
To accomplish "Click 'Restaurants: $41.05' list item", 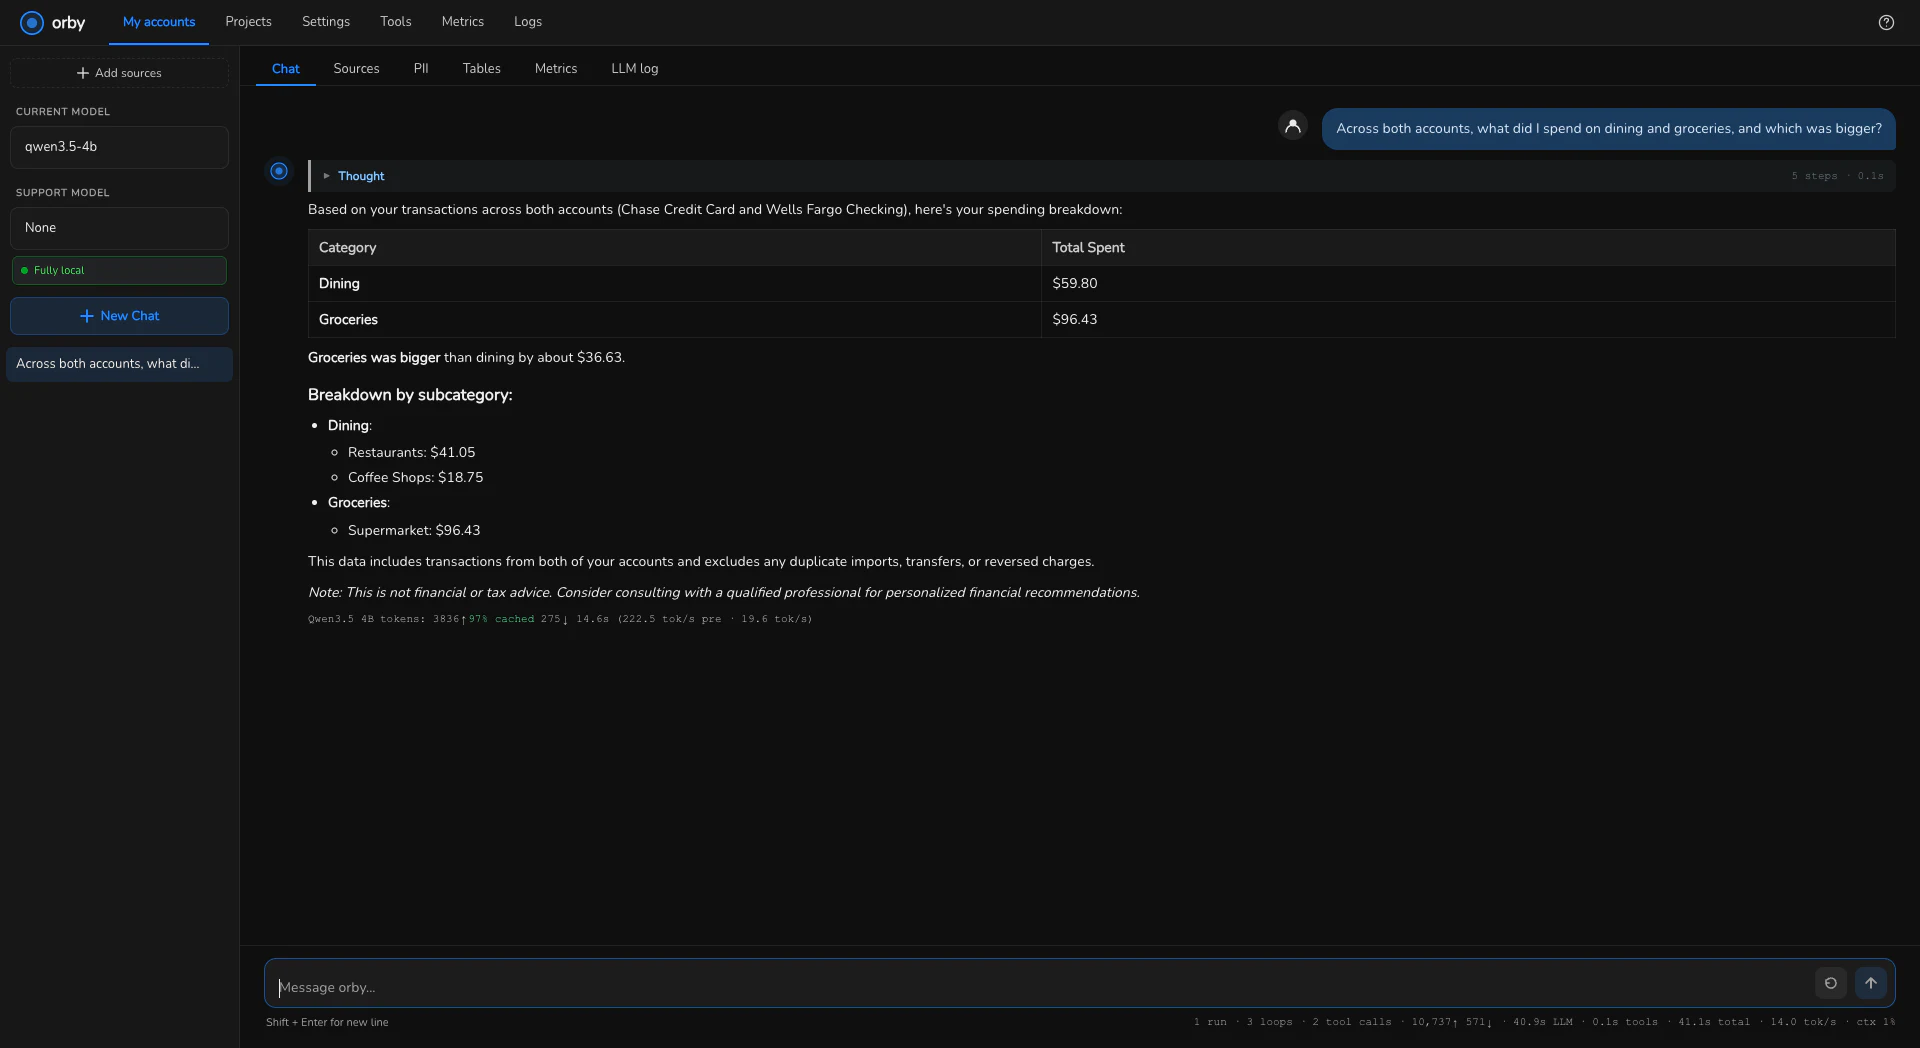I will click(x=412, y=453).
